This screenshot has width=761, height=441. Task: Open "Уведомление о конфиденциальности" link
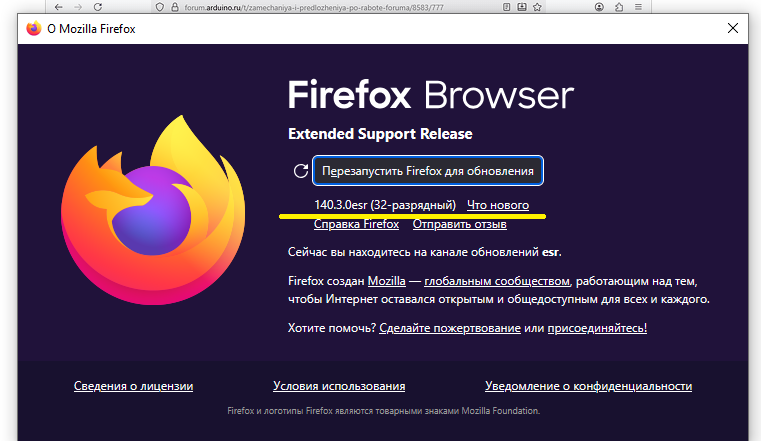pyautogui.click(x=588, y=386)
